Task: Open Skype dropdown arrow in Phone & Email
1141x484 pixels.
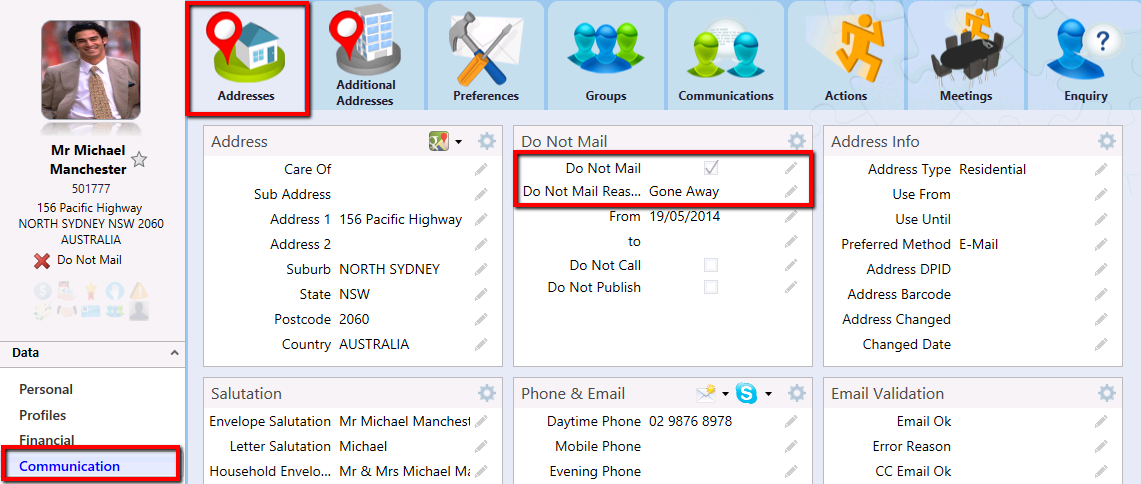Action: click(768, 394)
